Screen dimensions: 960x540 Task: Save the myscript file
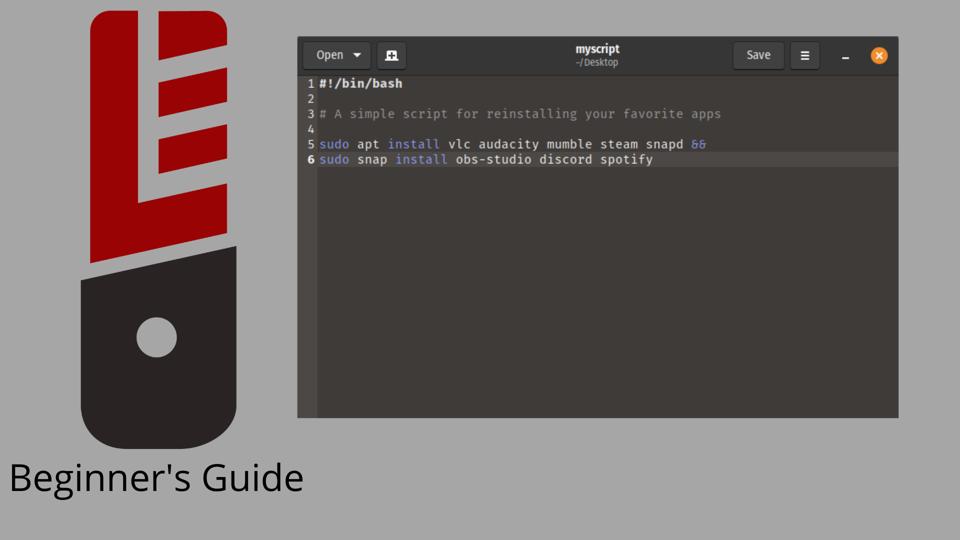pyautogui.click(x=758, y=56)
